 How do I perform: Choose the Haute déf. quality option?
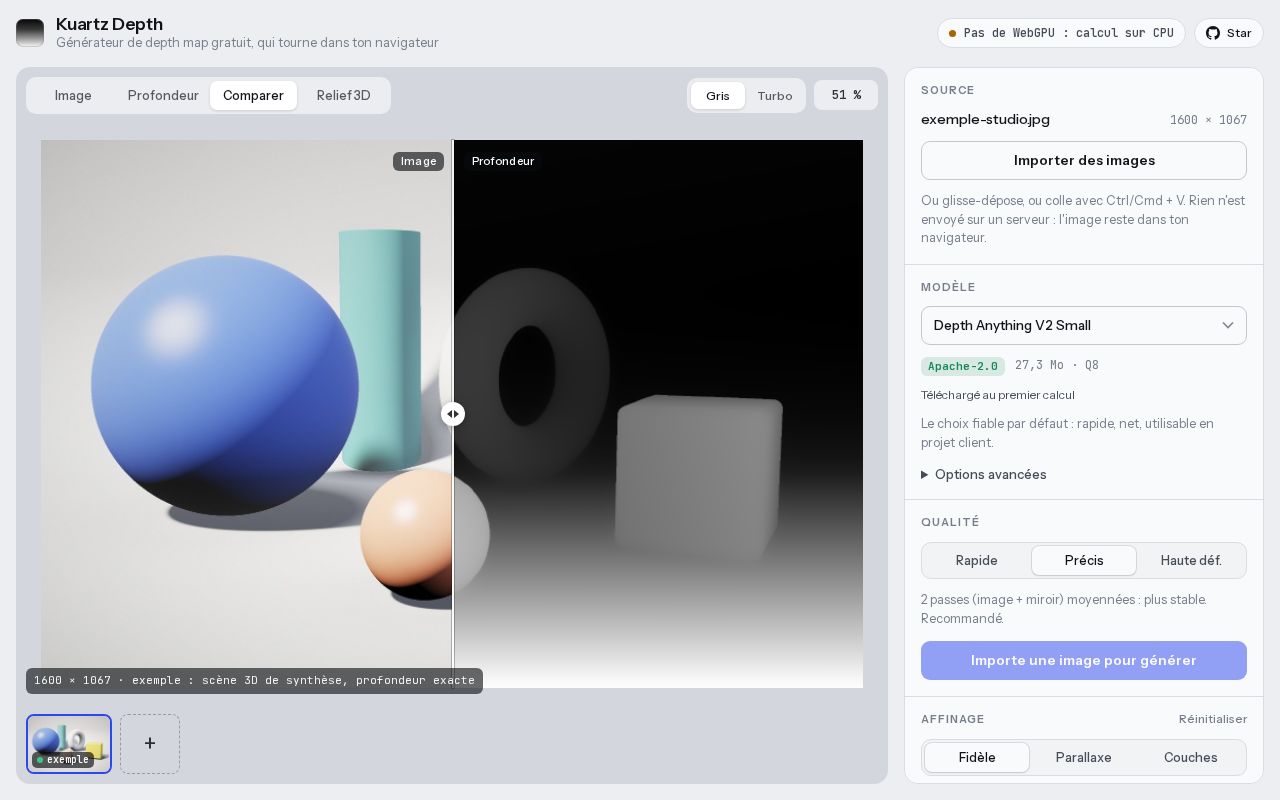tap(1191, 560)
